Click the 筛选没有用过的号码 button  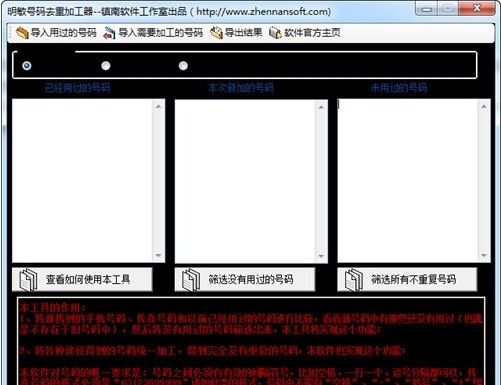pyautogui.click(x=245, y=279)
